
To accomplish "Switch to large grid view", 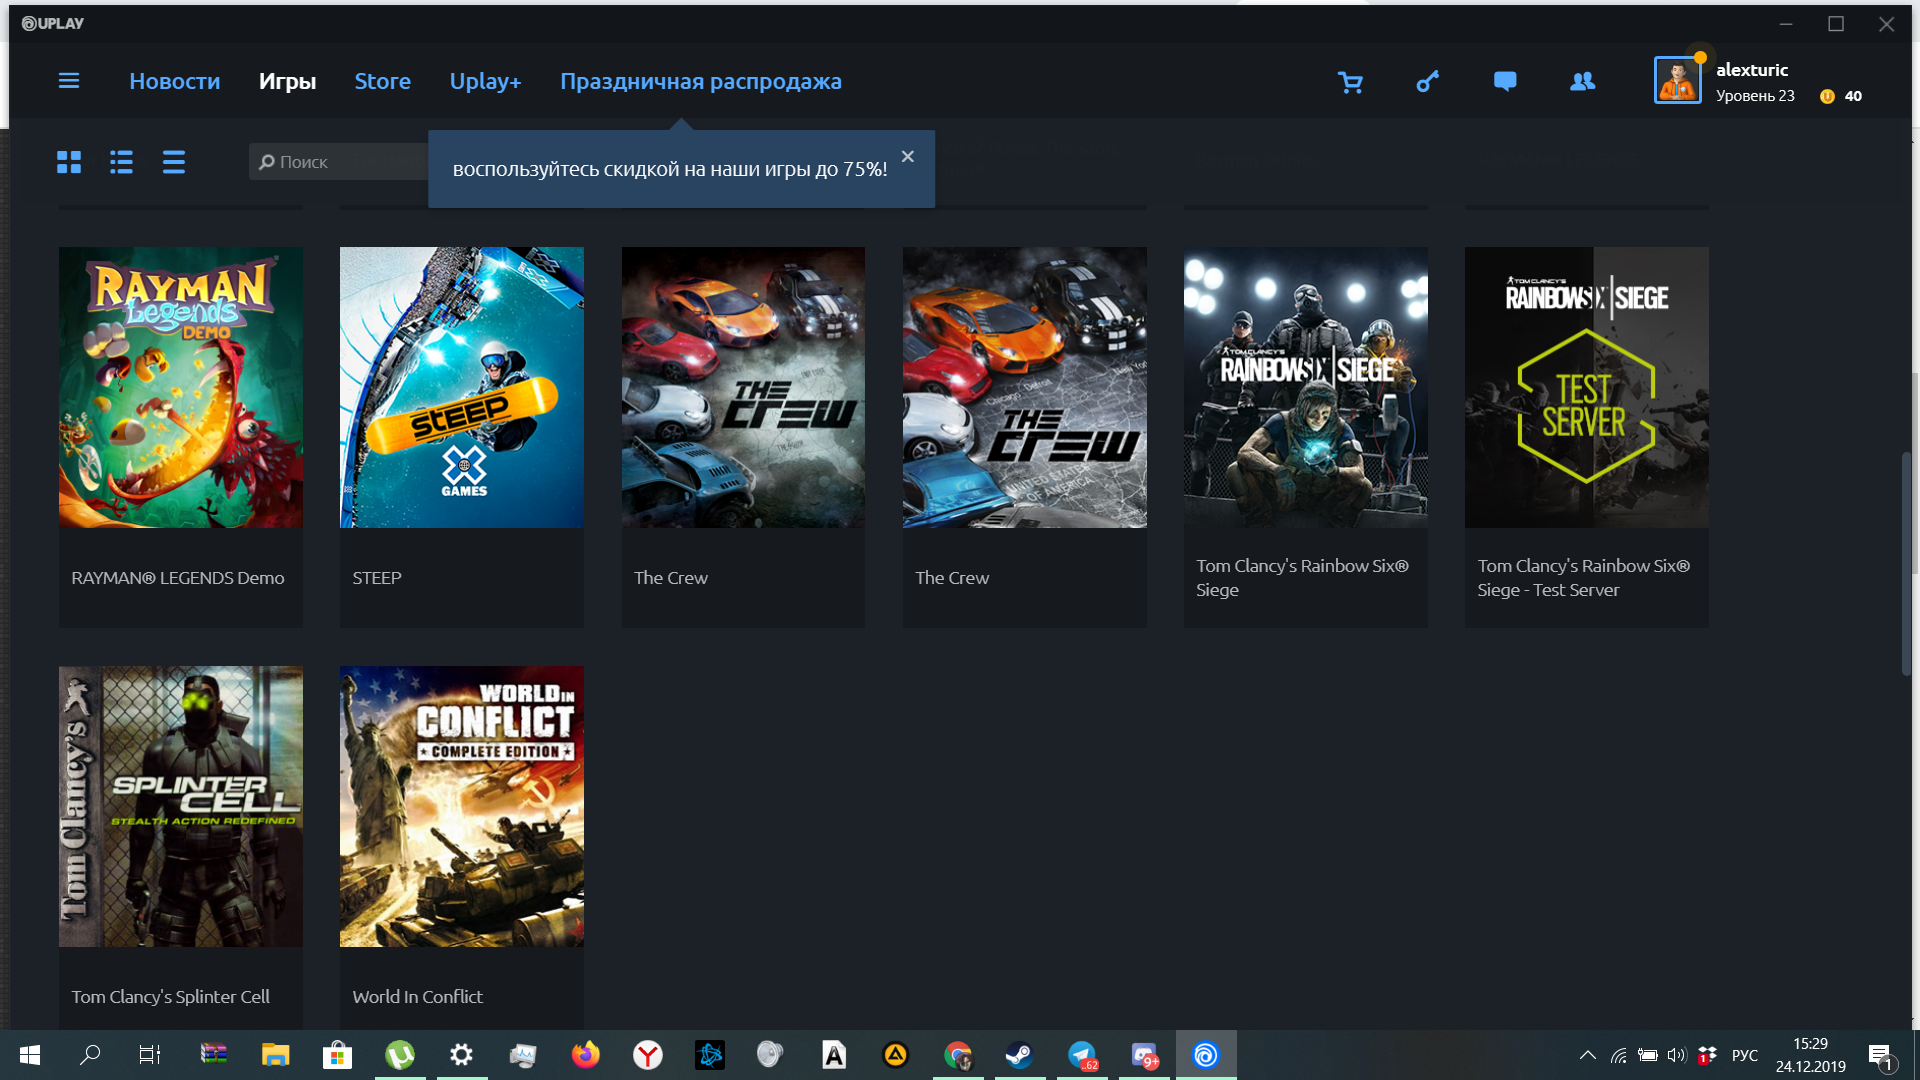I will [69, 162].
